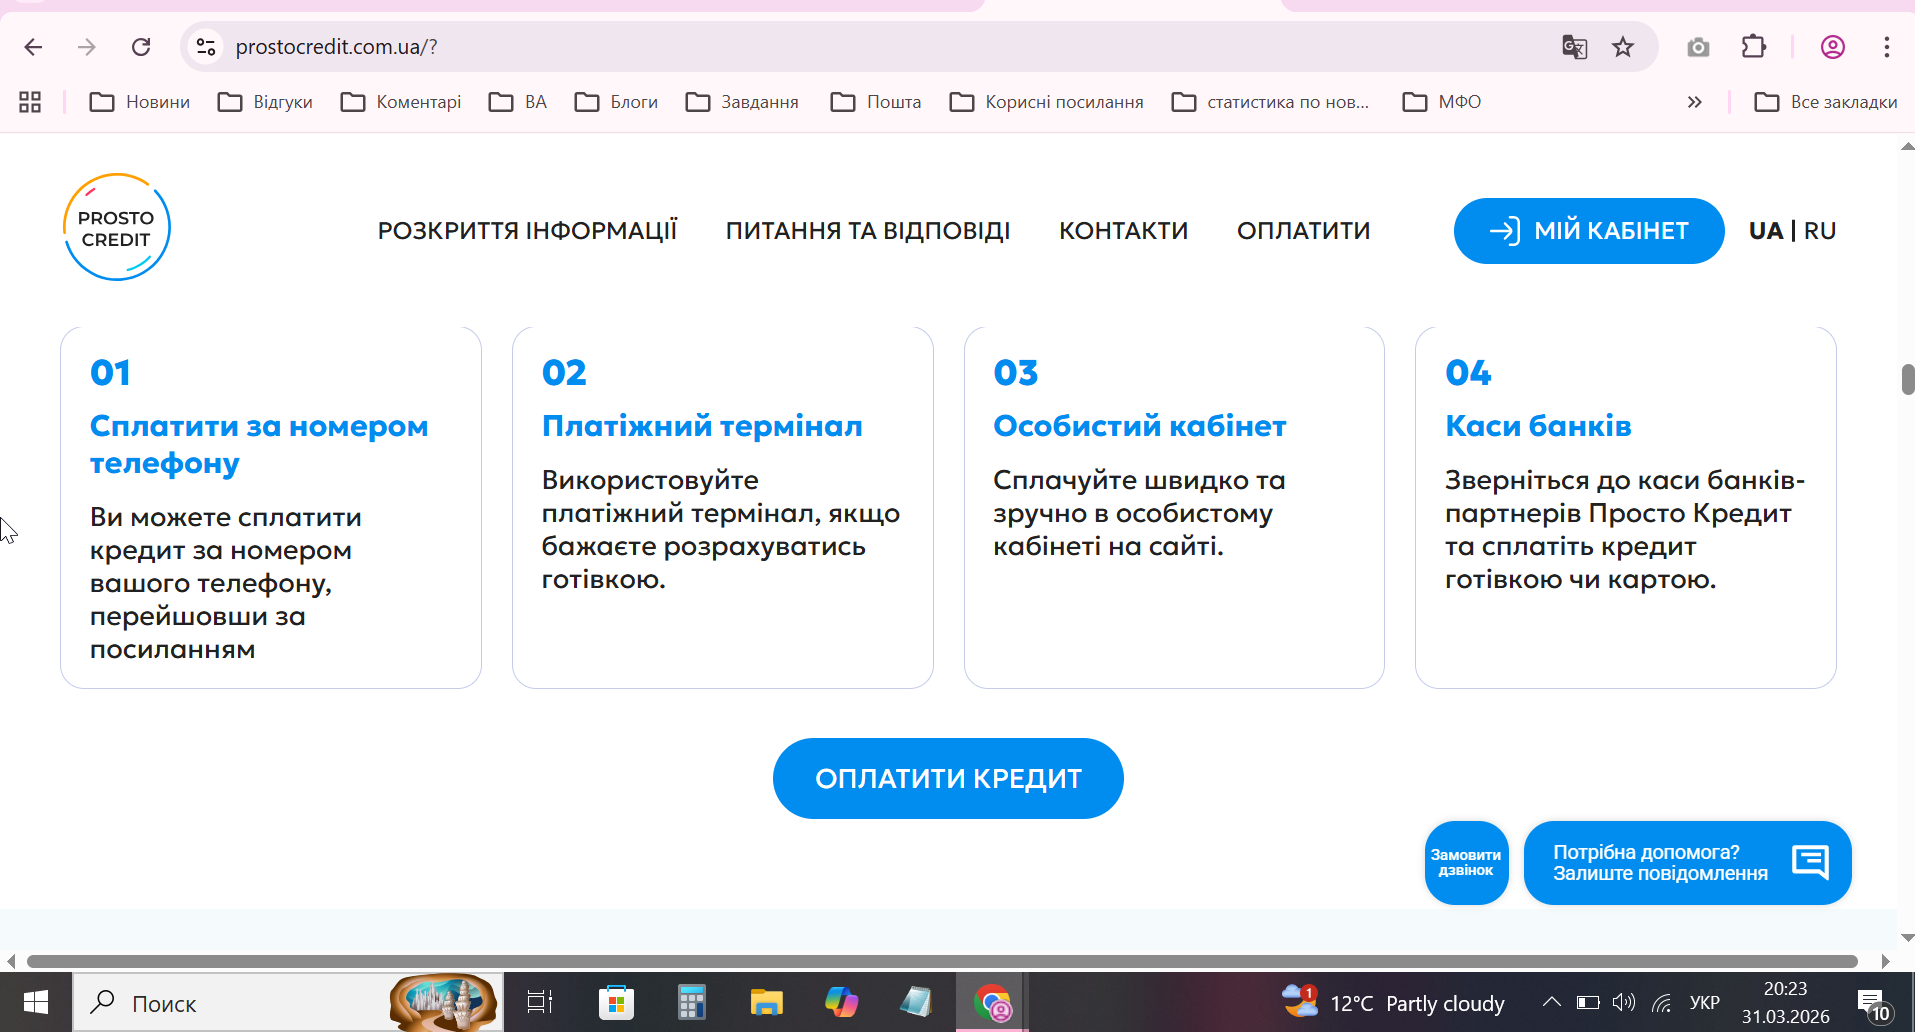View site information icon in address bar

(x=206, y=47)
